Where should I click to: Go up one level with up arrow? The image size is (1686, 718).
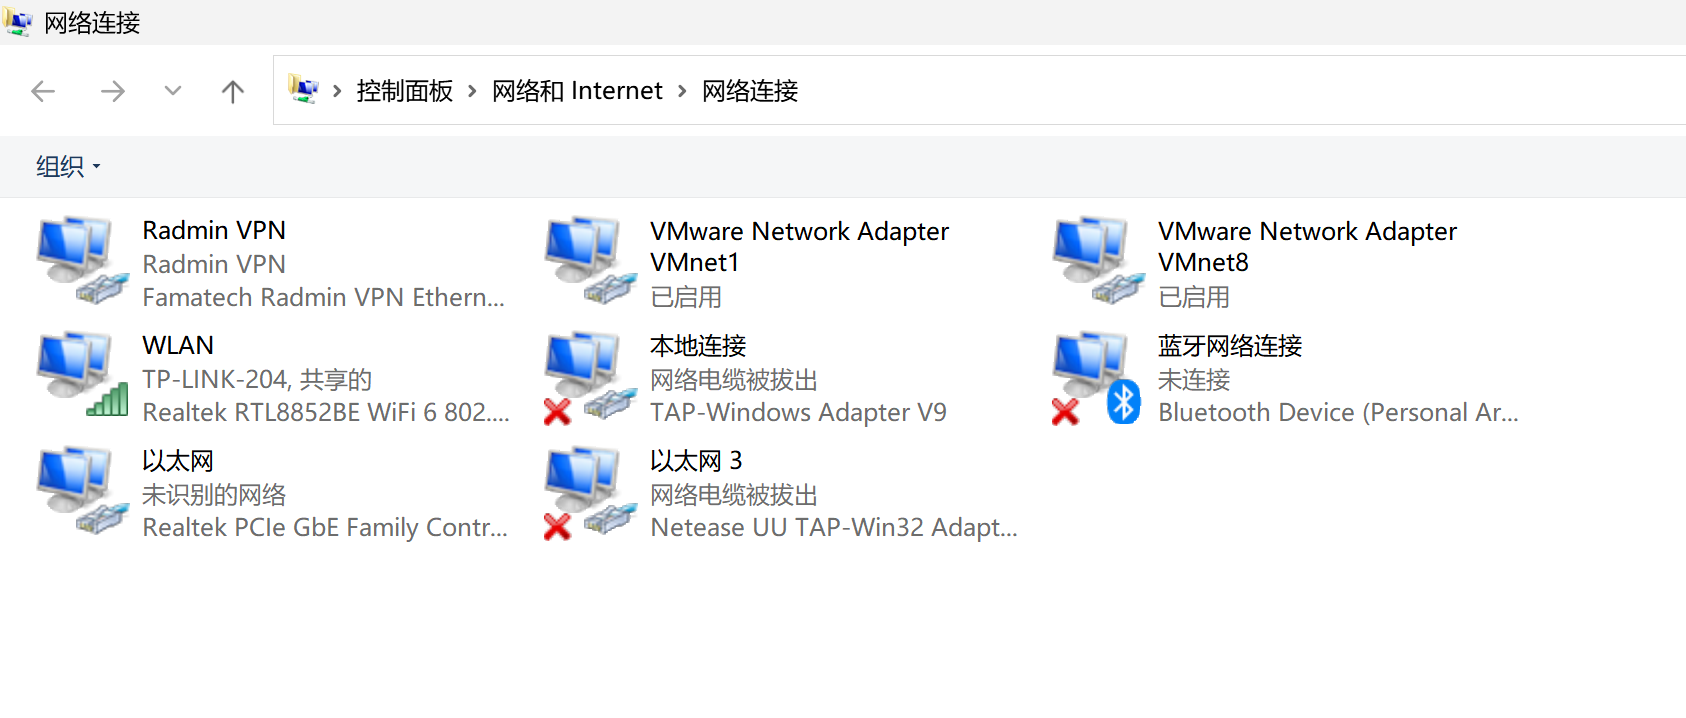pyautogui.click(x=233, y=92)
